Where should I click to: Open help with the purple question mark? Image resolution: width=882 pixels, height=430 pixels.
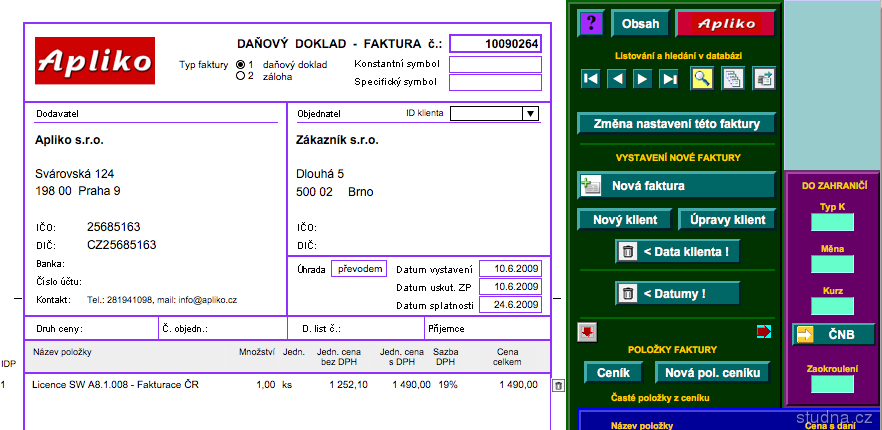click(x=591, y=23)
